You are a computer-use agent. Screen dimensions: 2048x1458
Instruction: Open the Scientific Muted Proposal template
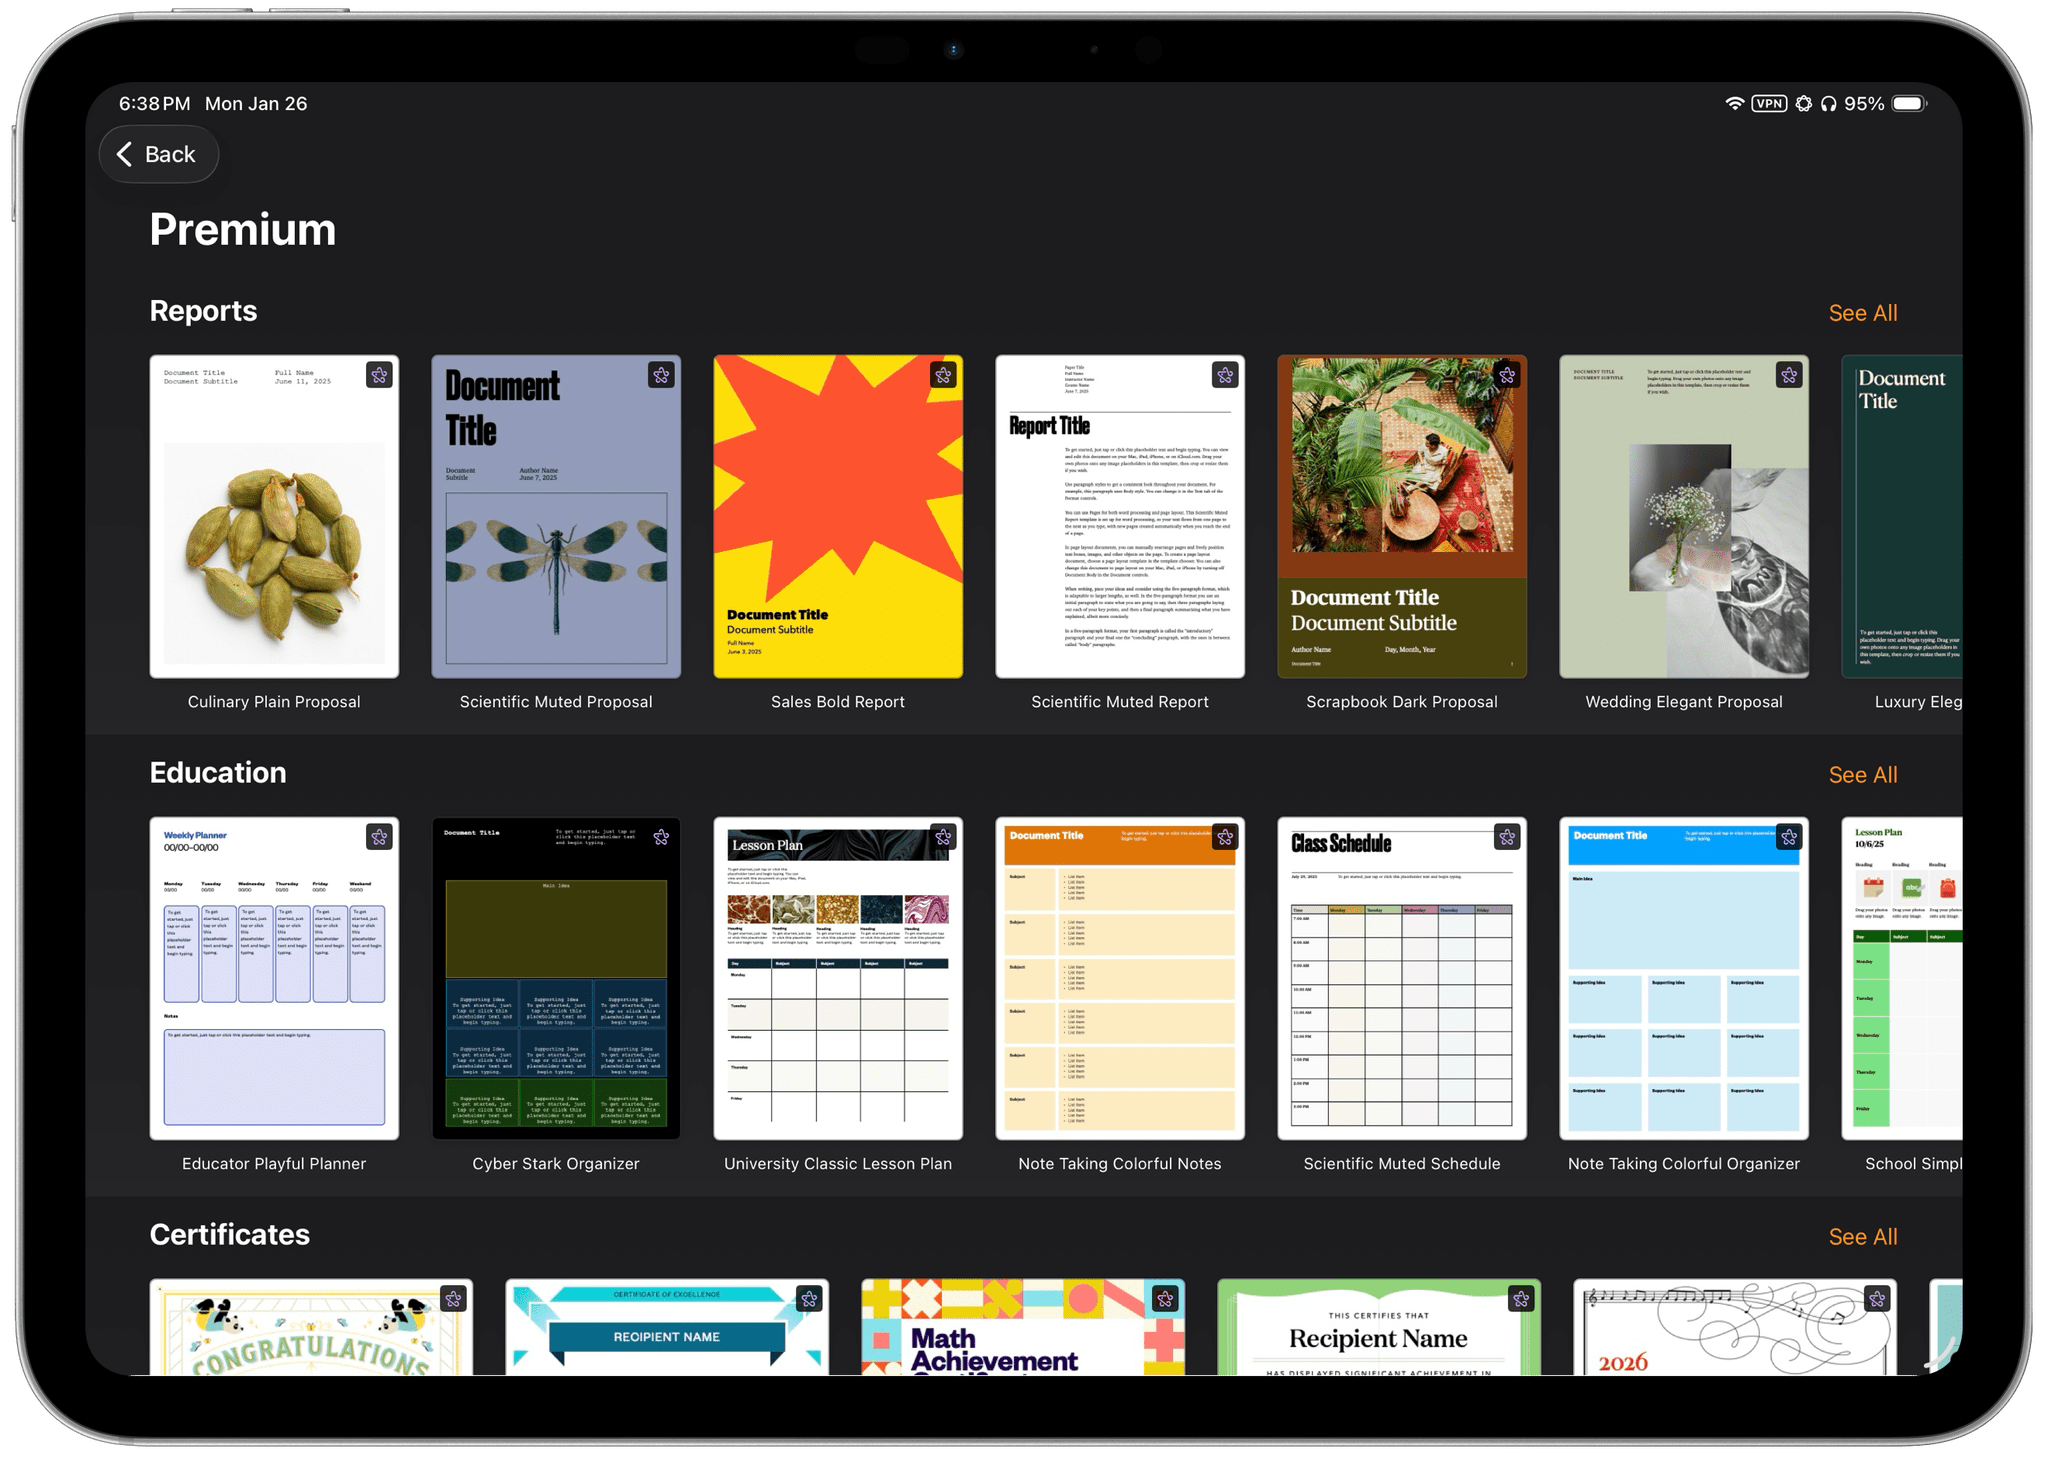pyautogui.click(x=555, y=517)
